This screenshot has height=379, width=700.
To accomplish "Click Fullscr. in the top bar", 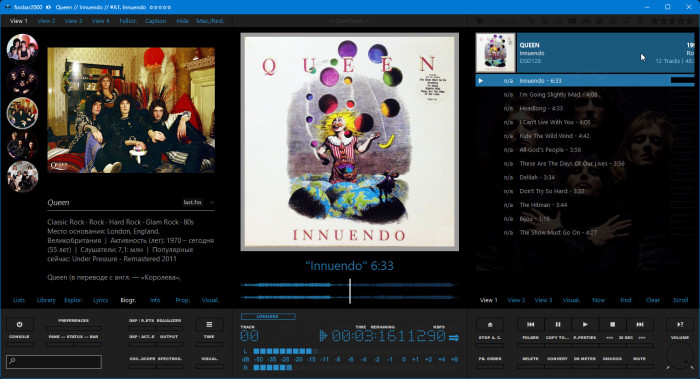I will (x=128, y=21).
